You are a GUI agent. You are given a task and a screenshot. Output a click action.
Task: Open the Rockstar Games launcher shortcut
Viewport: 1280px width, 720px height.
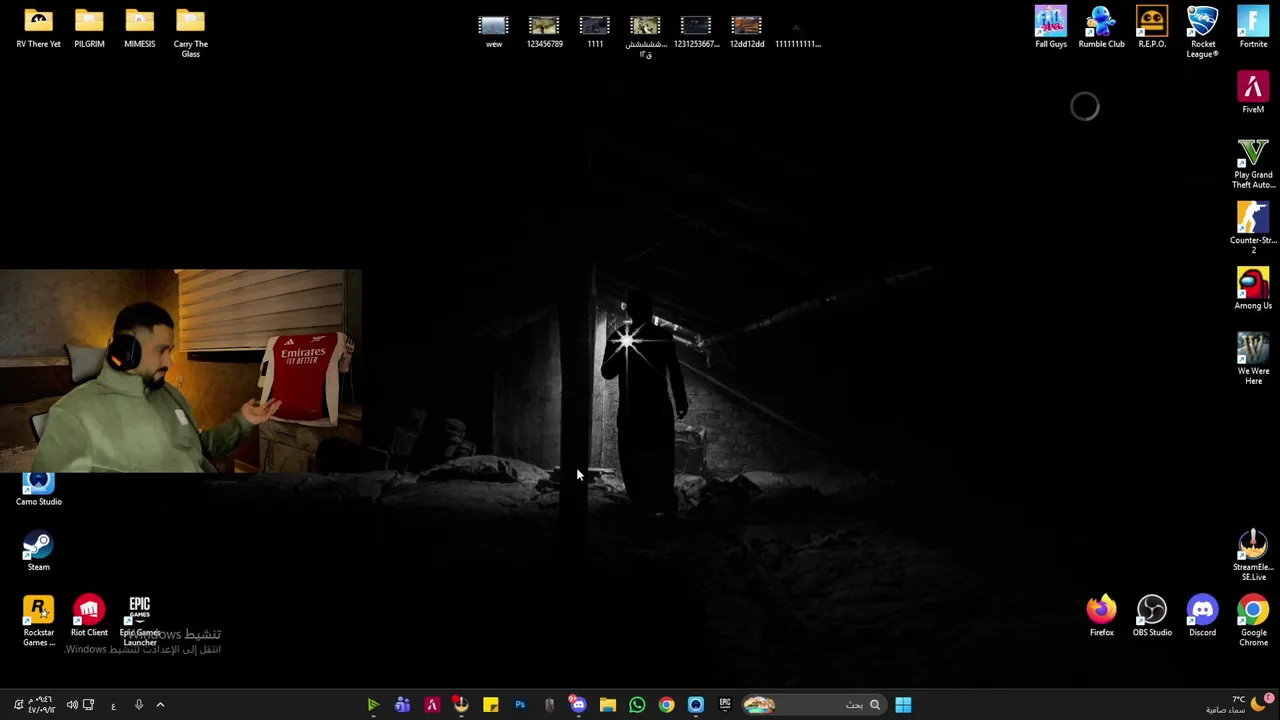[38, 621]
